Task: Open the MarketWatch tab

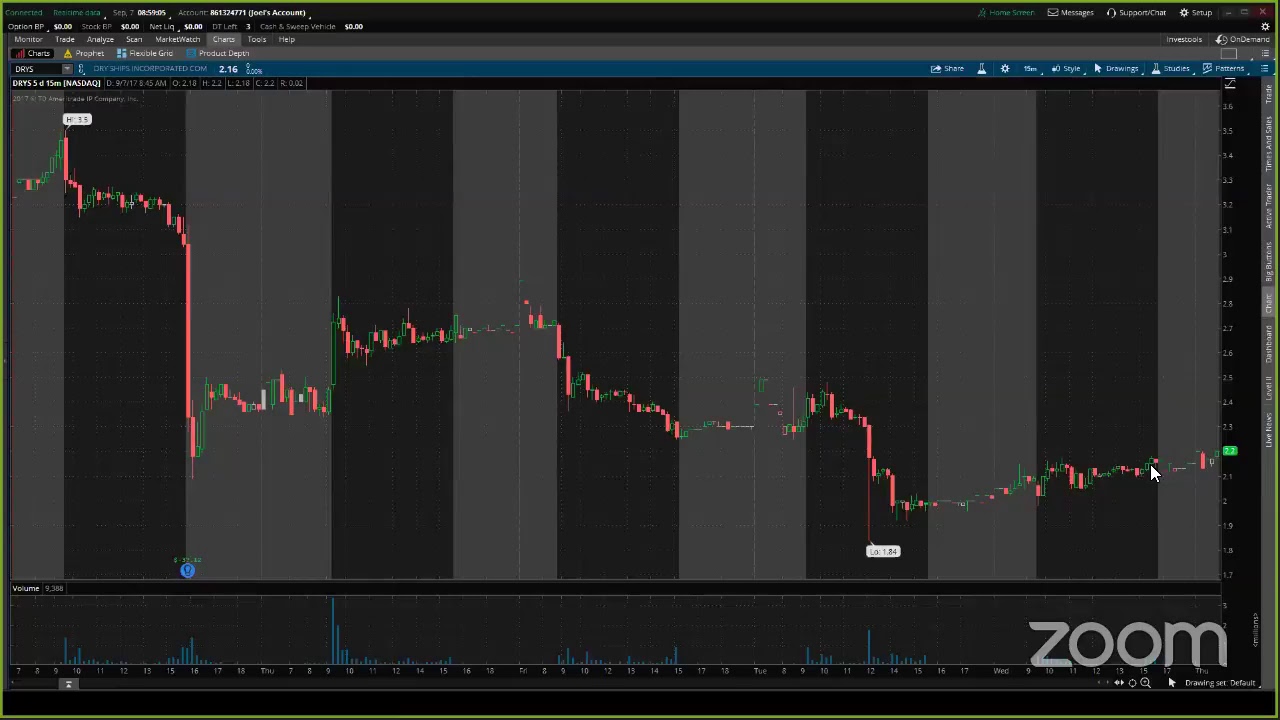Action: pos(177,39)
